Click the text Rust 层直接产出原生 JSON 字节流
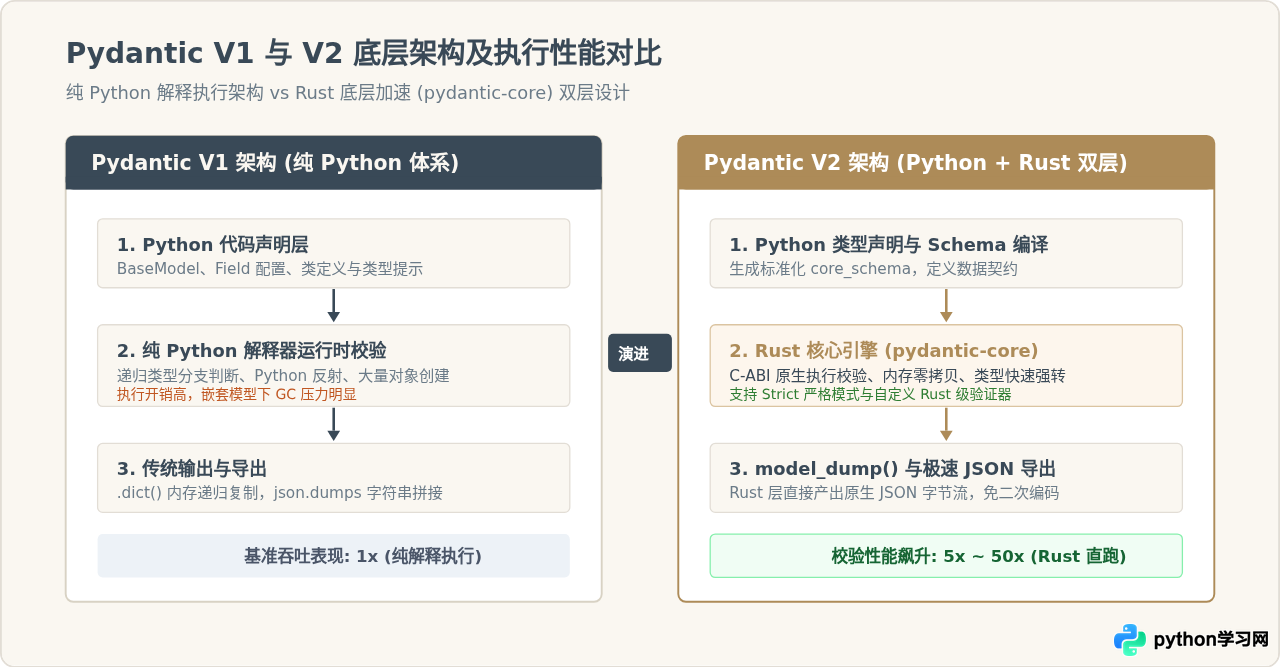 tap(894, 493)
